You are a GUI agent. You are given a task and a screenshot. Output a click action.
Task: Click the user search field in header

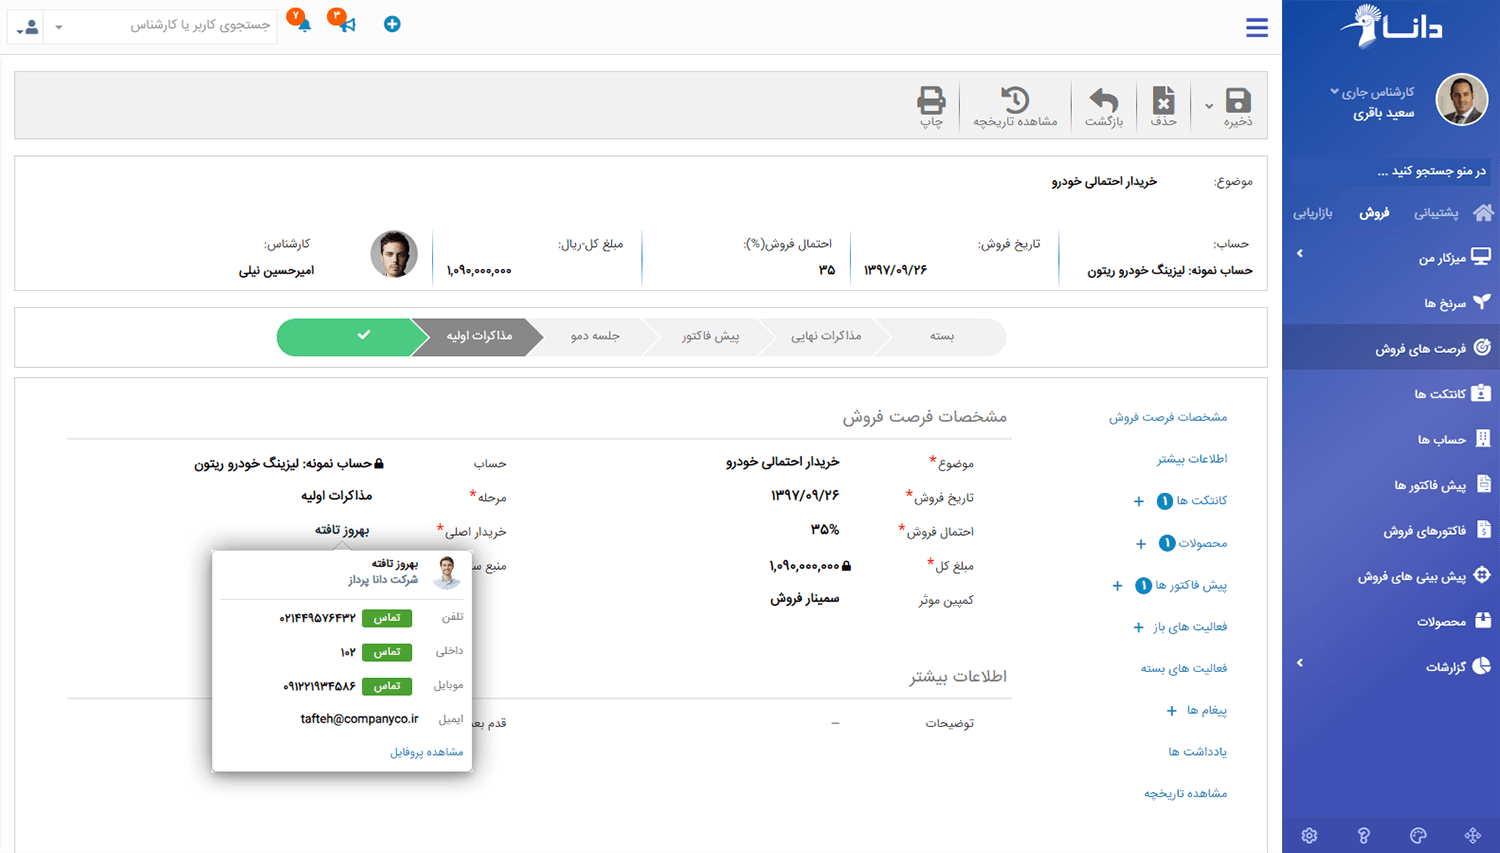pyautogui.click(x=180, y=25)
